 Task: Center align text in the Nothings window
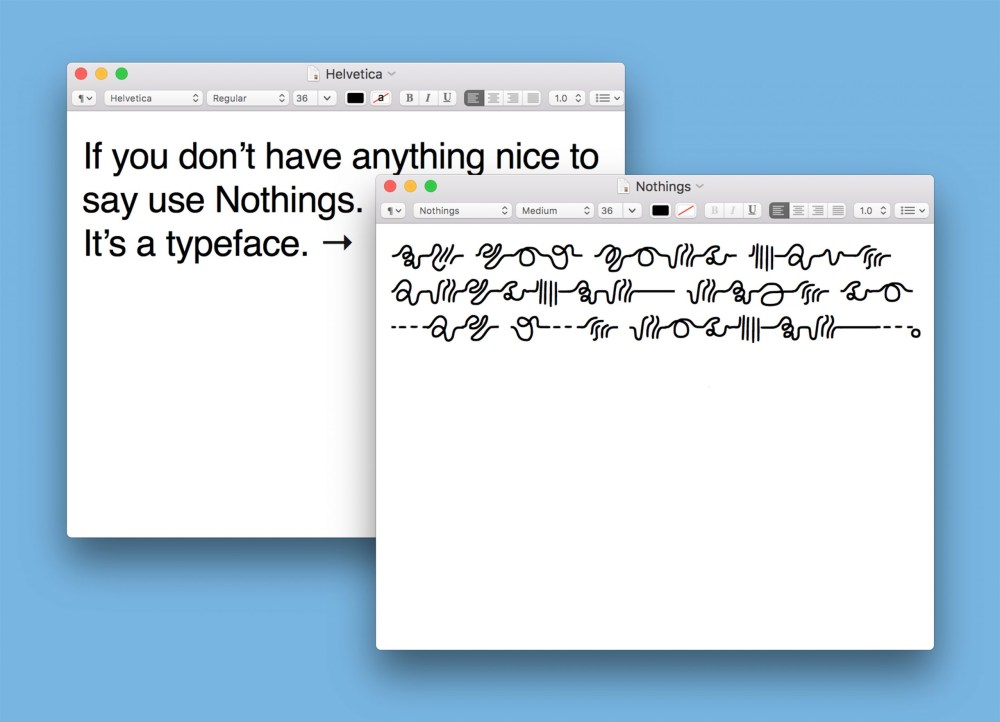[799, 211]
